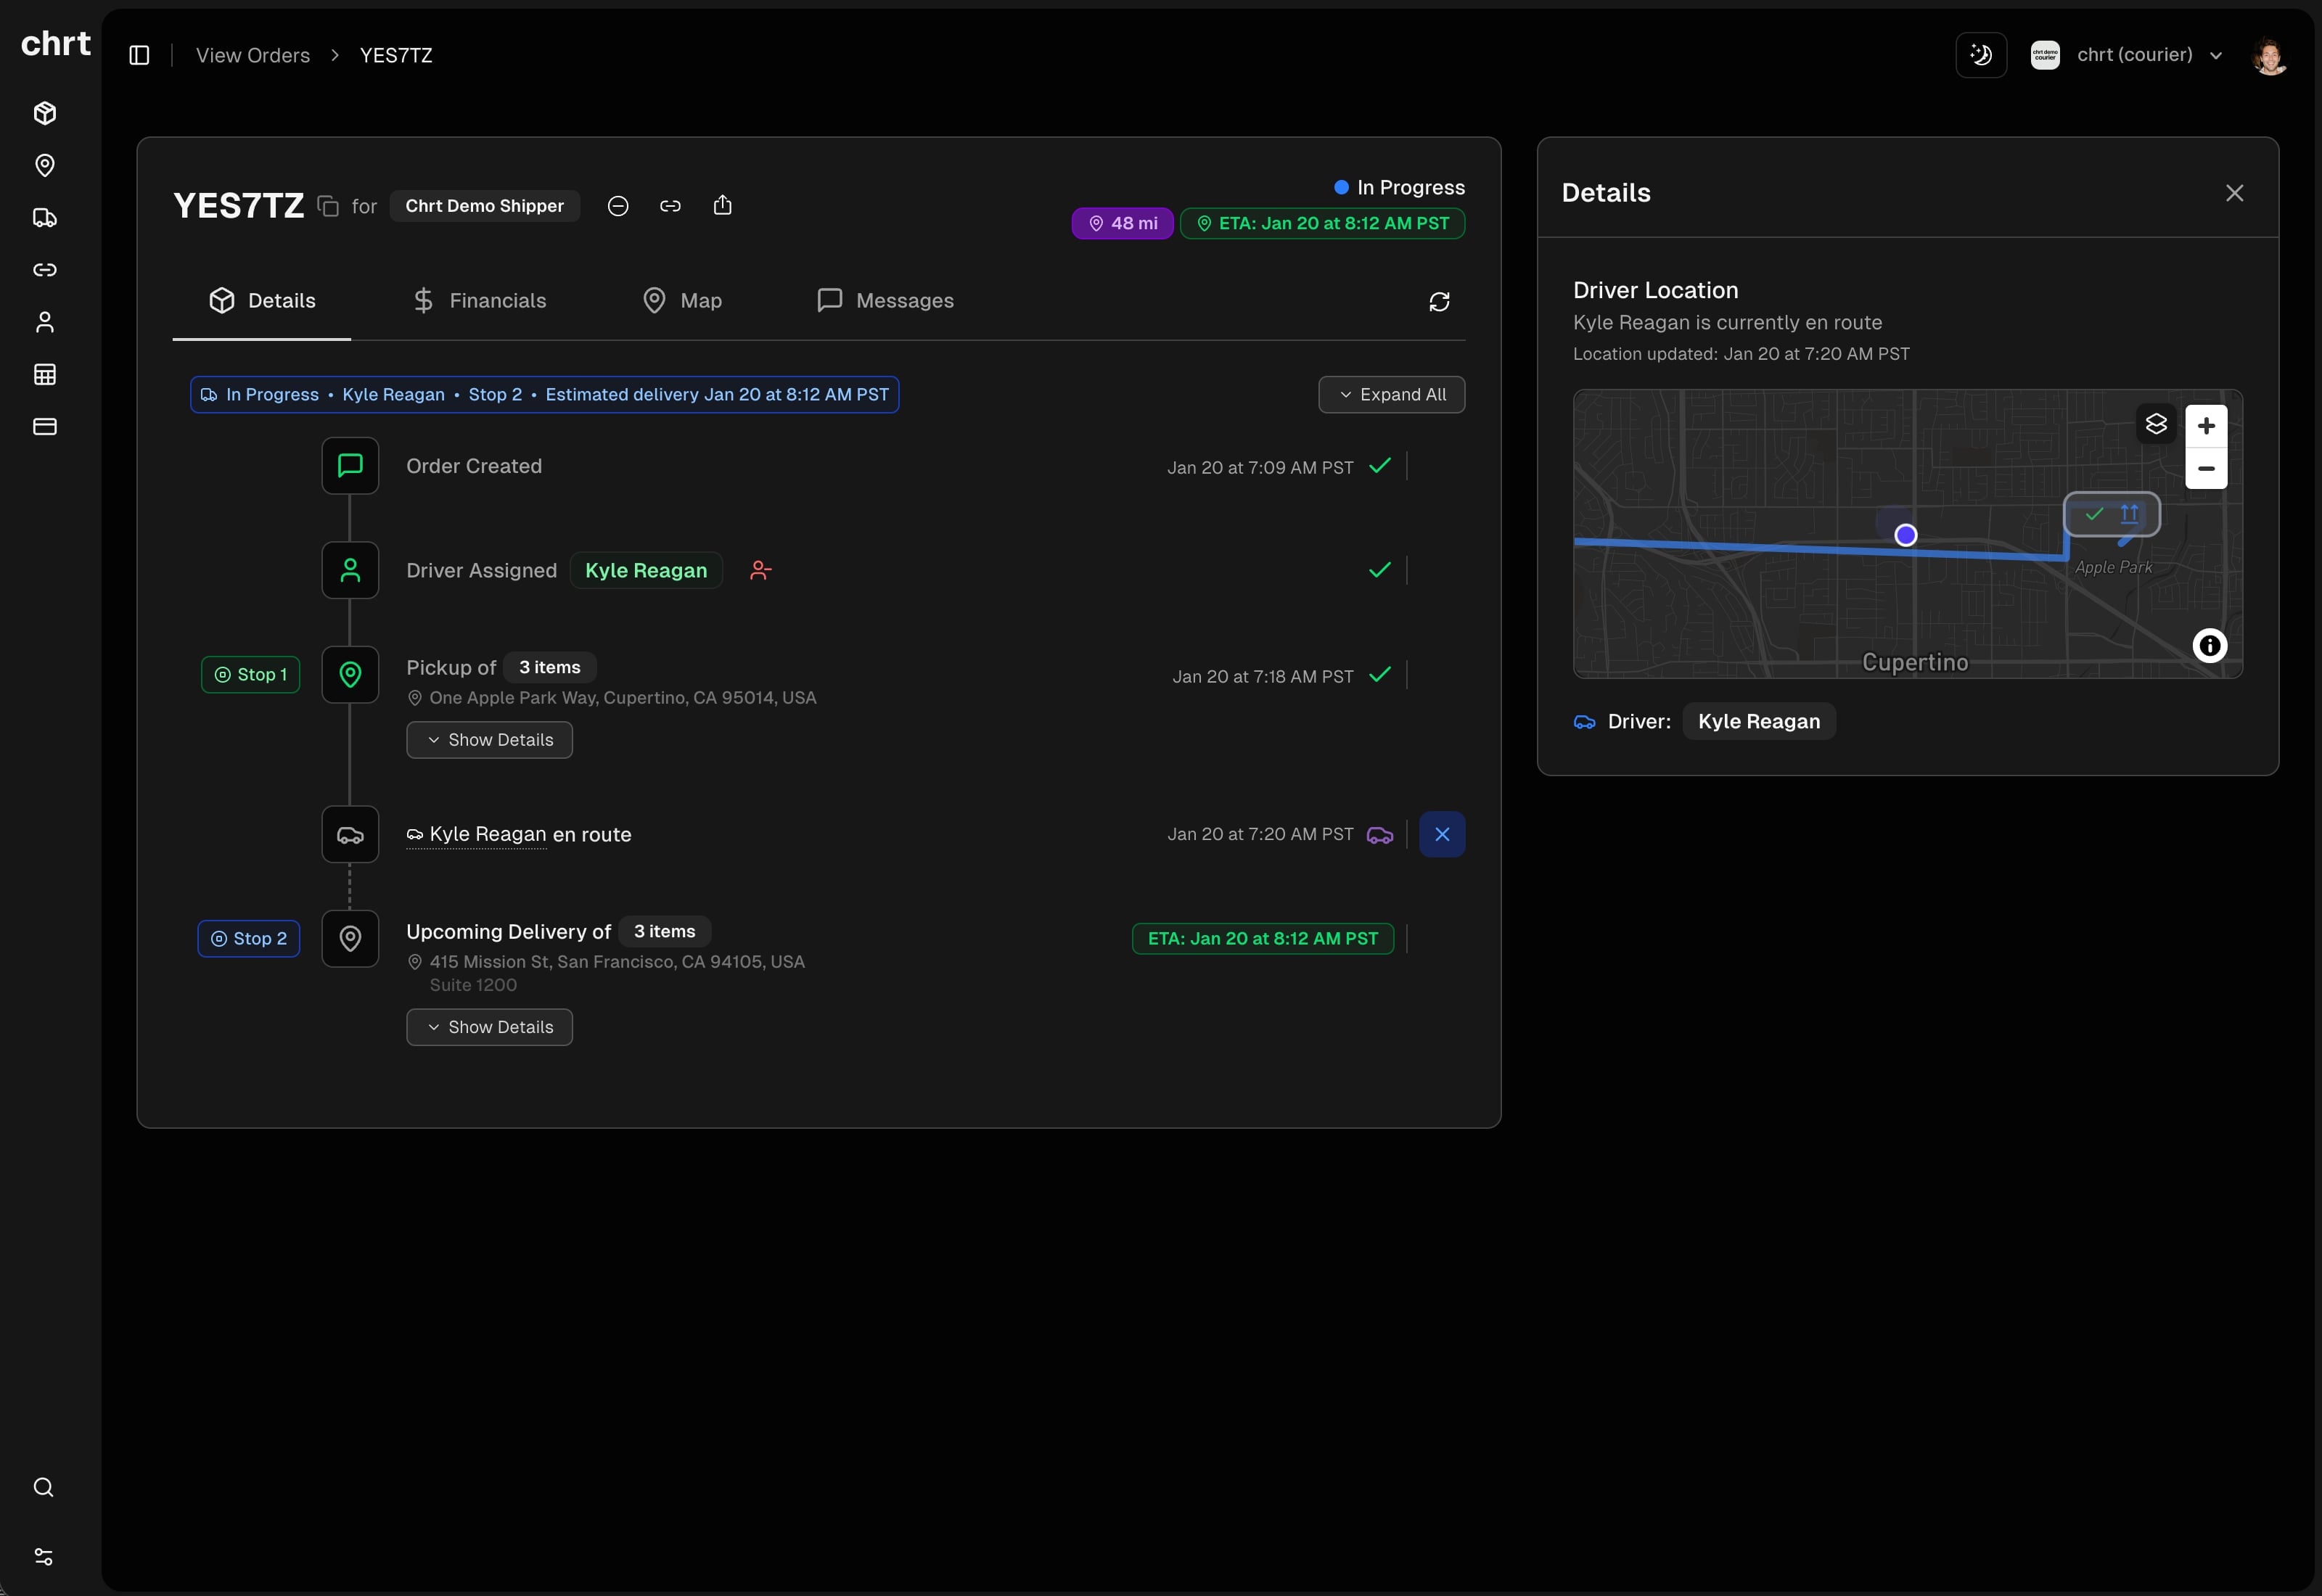
Task: Toggle the map layers view
Action: pos(2156,423)
